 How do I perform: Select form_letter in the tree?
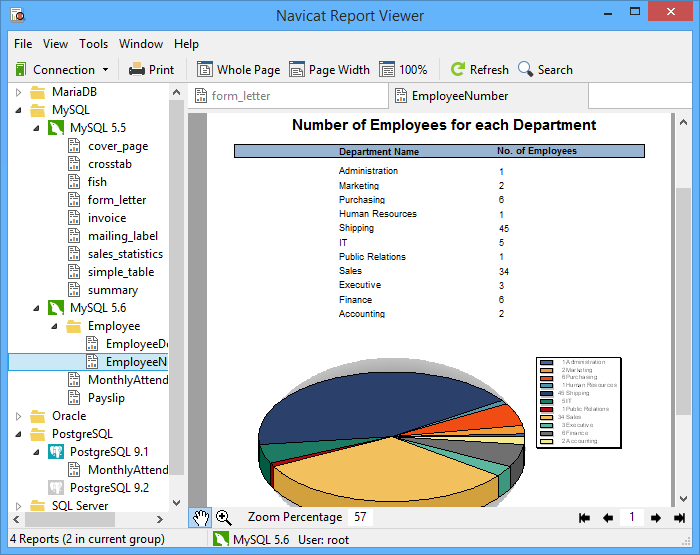[x=117, y=200]
